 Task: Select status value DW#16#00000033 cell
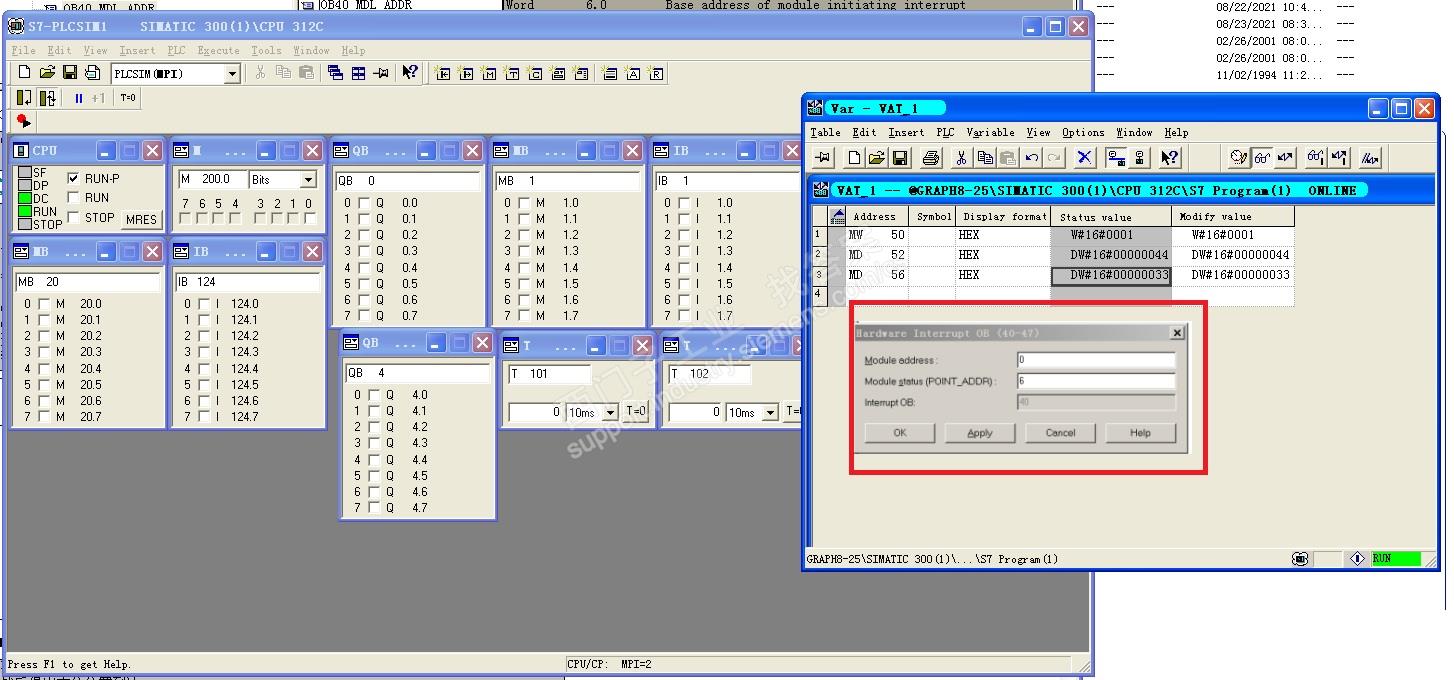pos(1111,275)
